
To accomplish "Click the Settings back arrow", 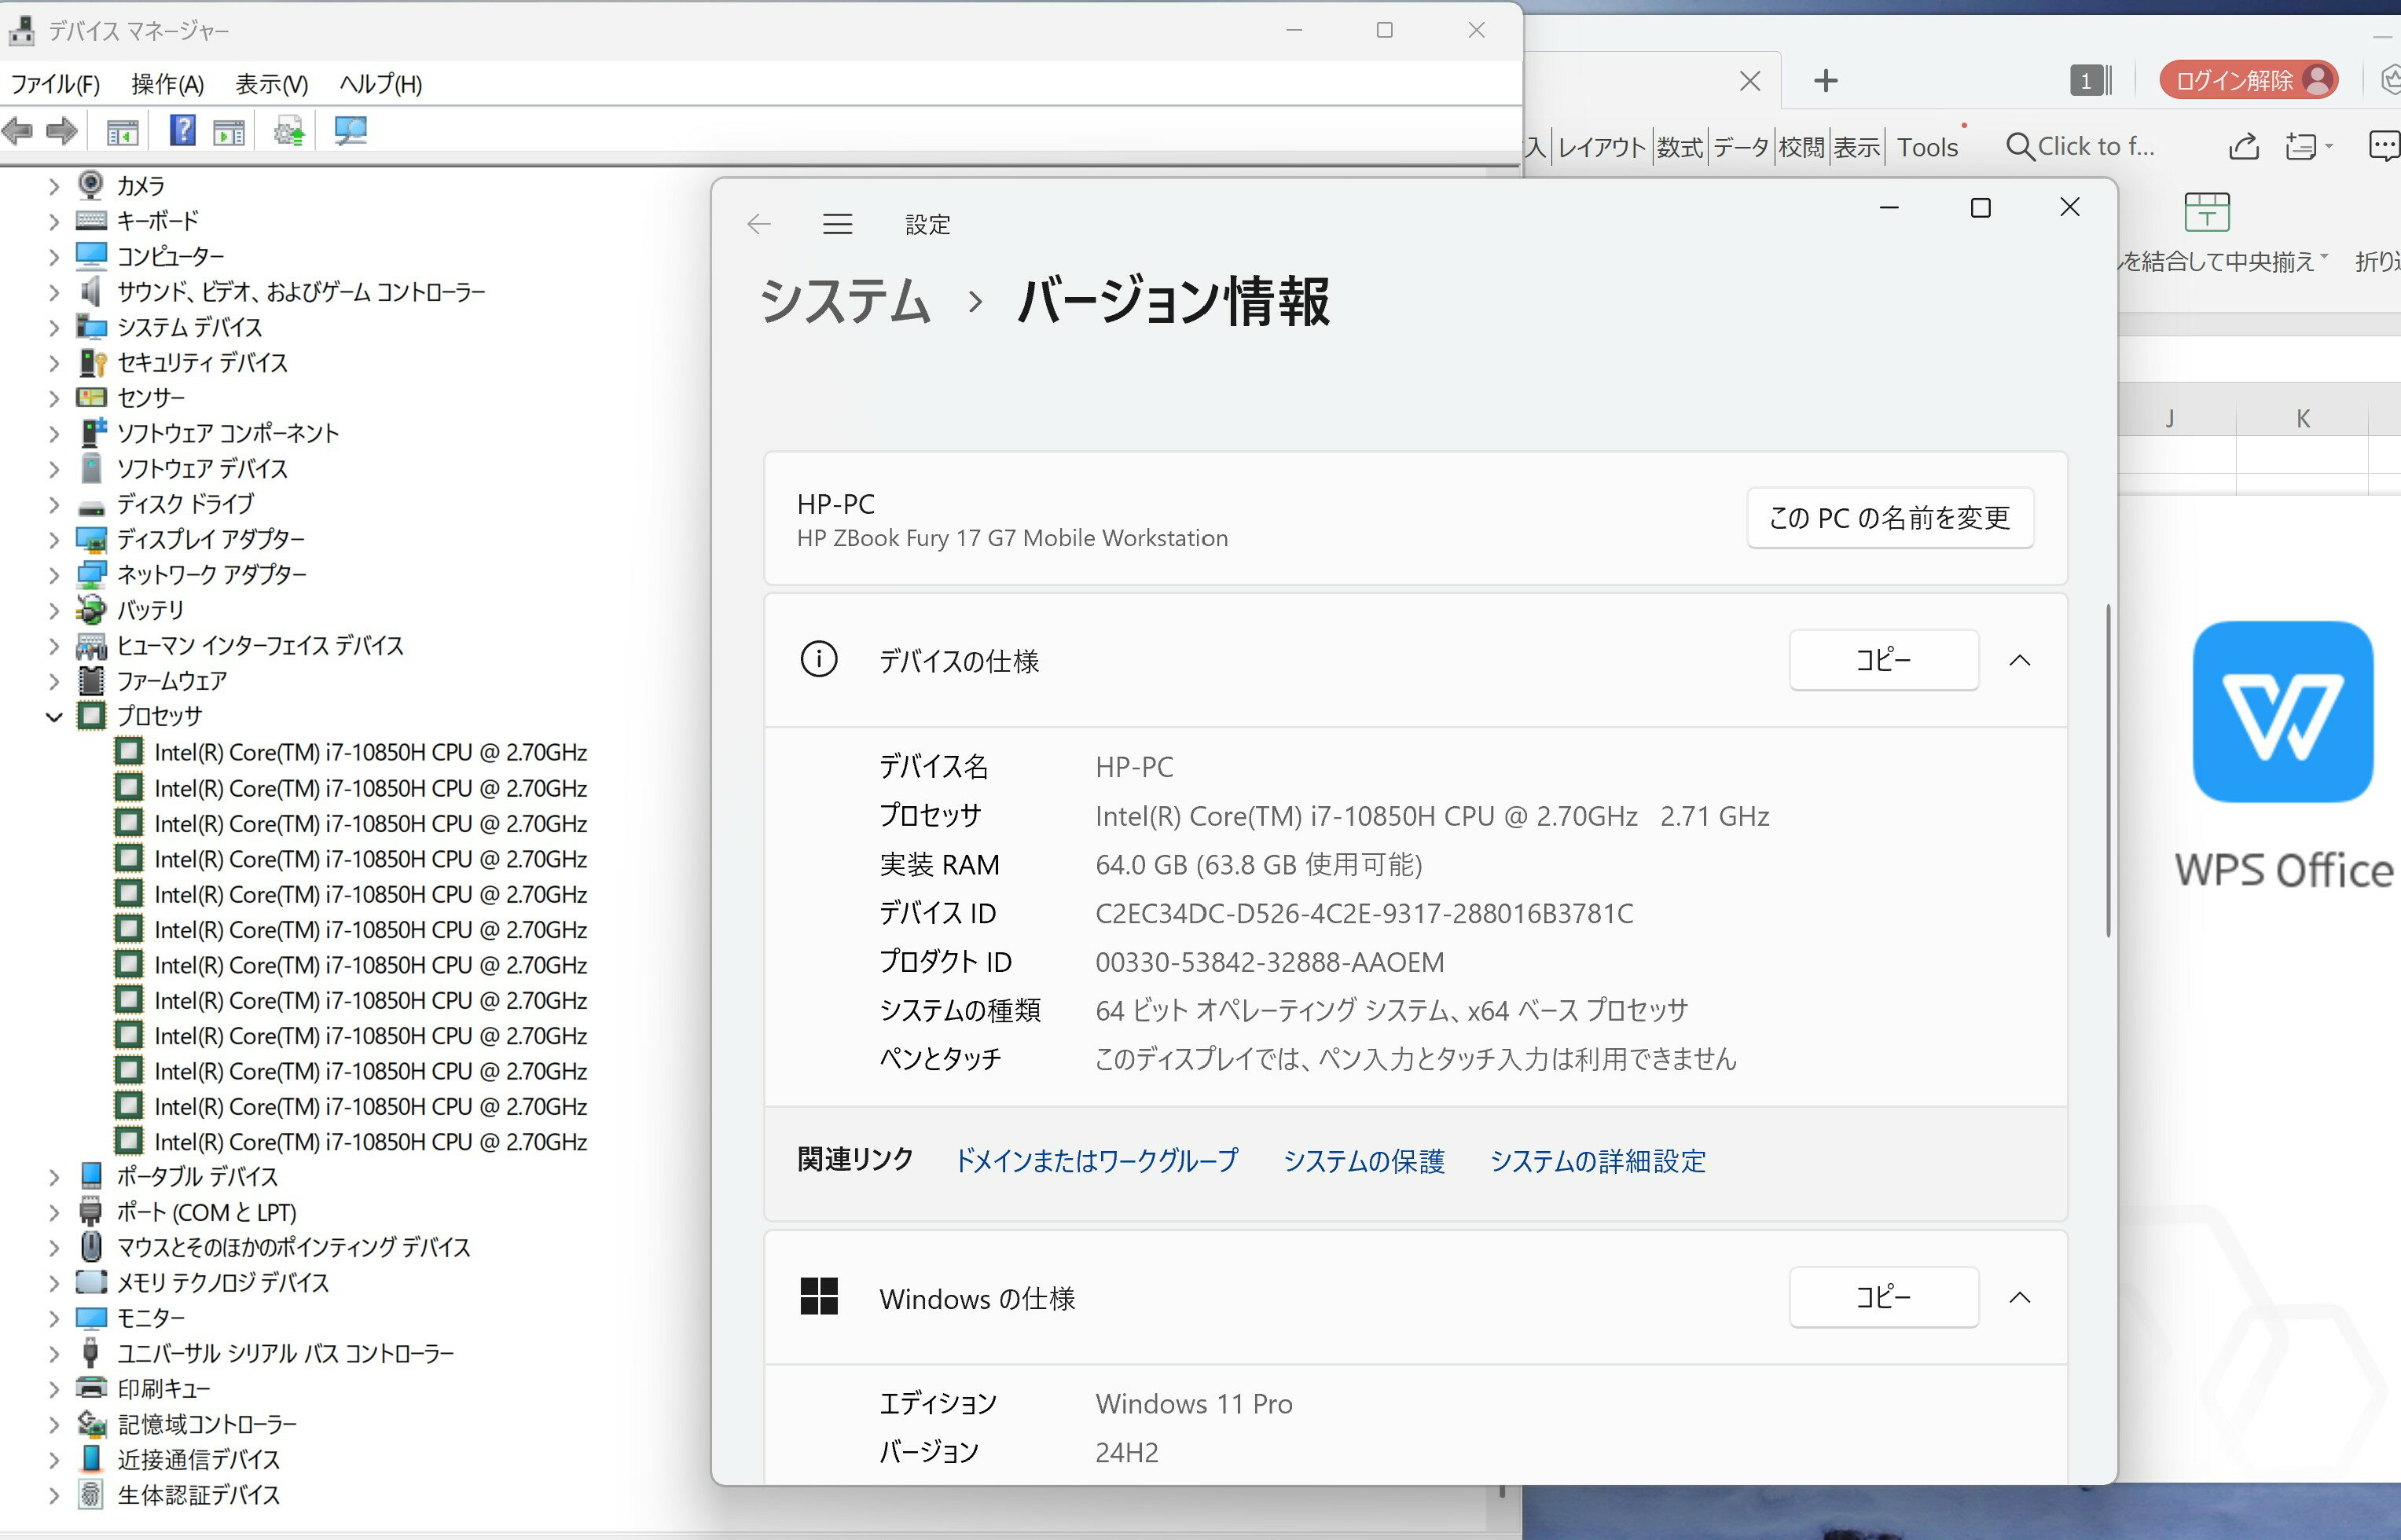I will [x=759, y=224].
